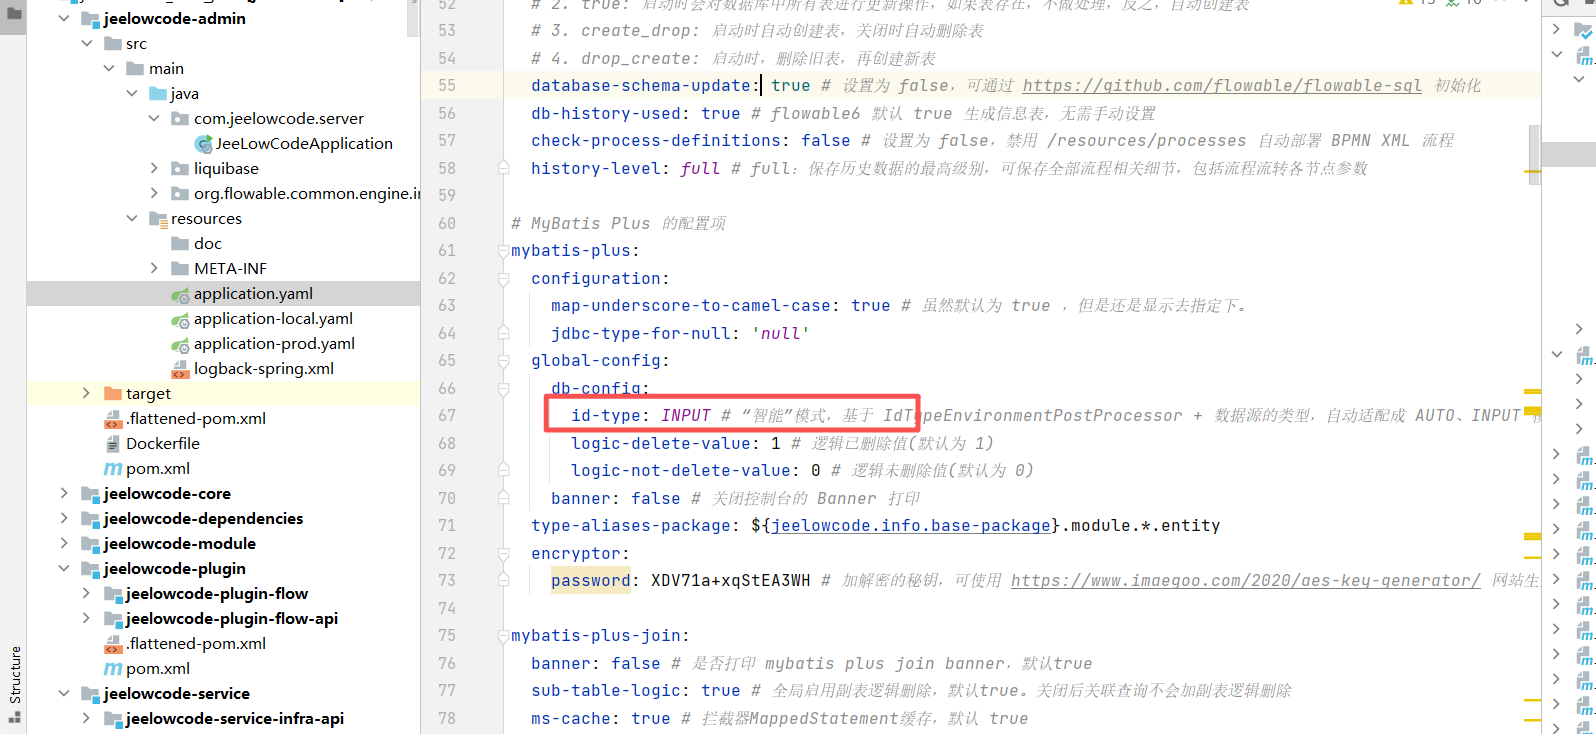Screen dimensions: 1596x734
Task: Open the flowable-sql GitHub link
Action: point(1221,86)
